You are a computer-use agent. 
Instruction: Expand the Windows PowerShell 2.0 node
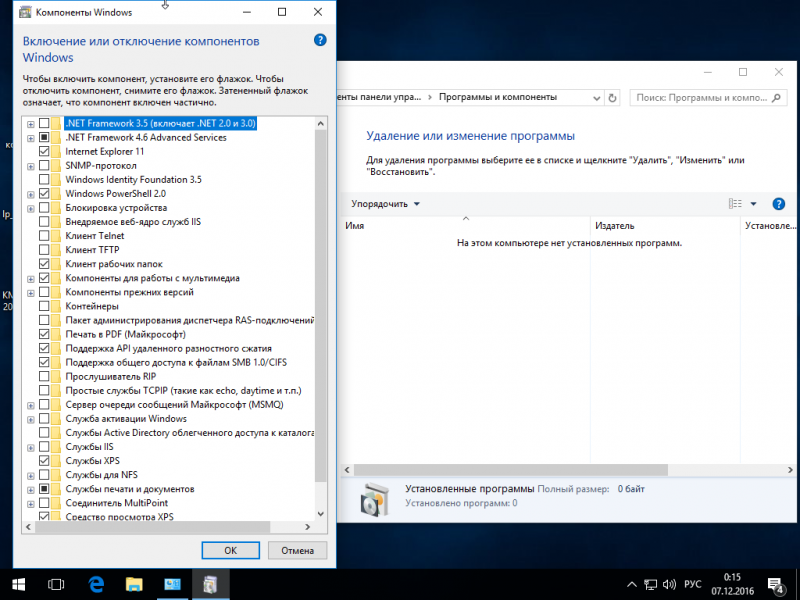coord(31,194)
